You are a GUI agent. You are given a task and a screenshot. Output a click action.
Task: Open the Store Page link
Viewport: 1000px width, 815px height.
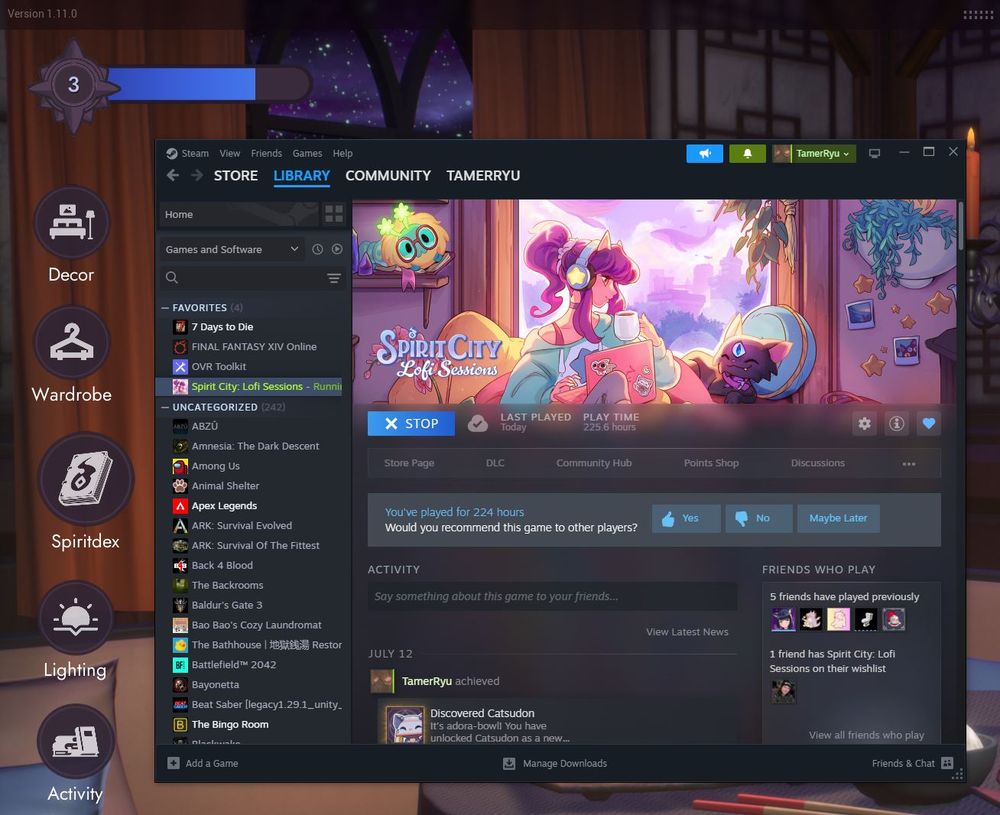(409, 463)
